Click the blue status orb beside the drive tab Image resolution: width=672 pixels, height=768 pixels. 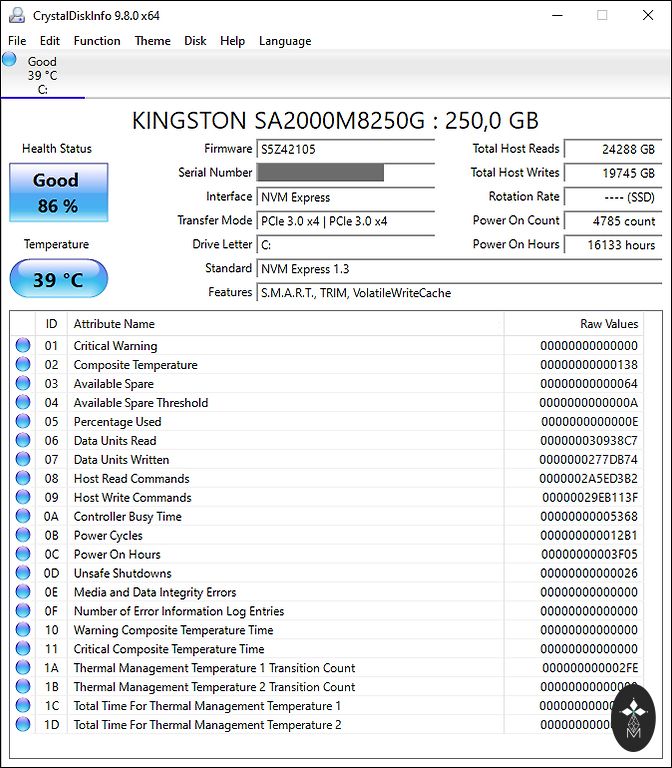[10, 60]
